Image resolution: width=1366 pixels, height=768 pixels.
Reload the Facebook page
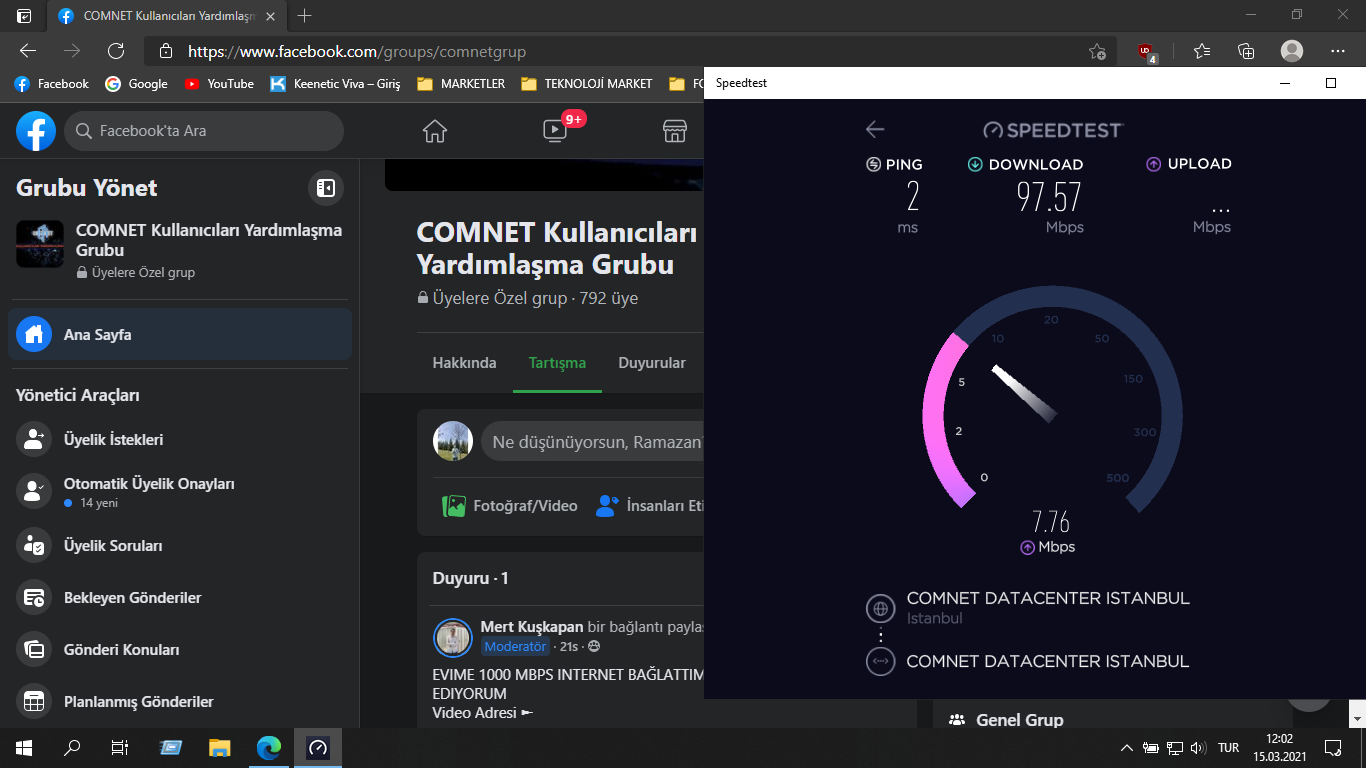(116, 51)
